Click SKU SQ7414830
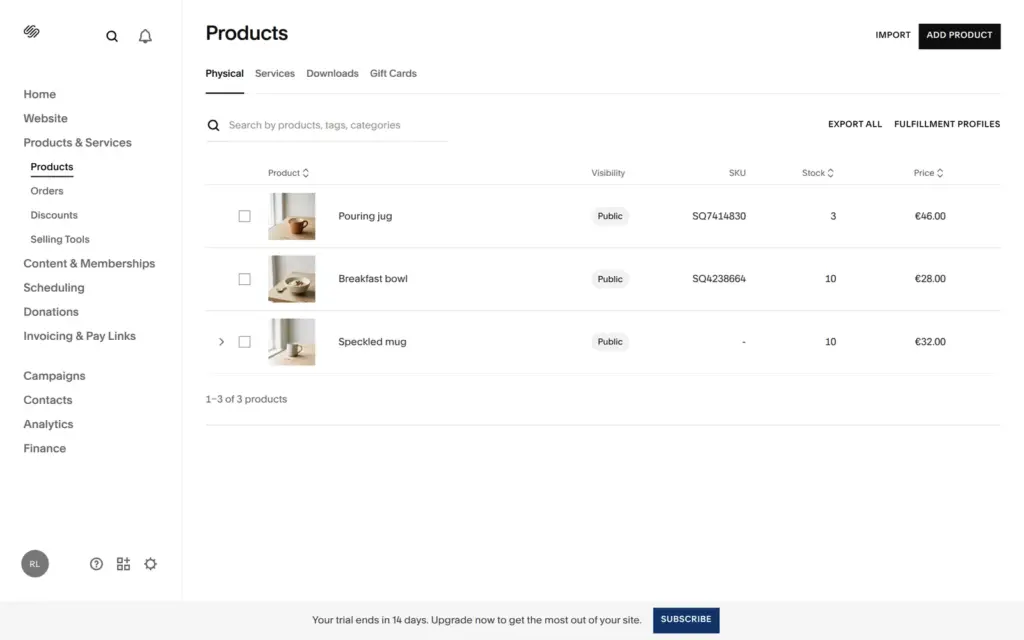This screenshot has width=1024, height=640. coord(719,216)
